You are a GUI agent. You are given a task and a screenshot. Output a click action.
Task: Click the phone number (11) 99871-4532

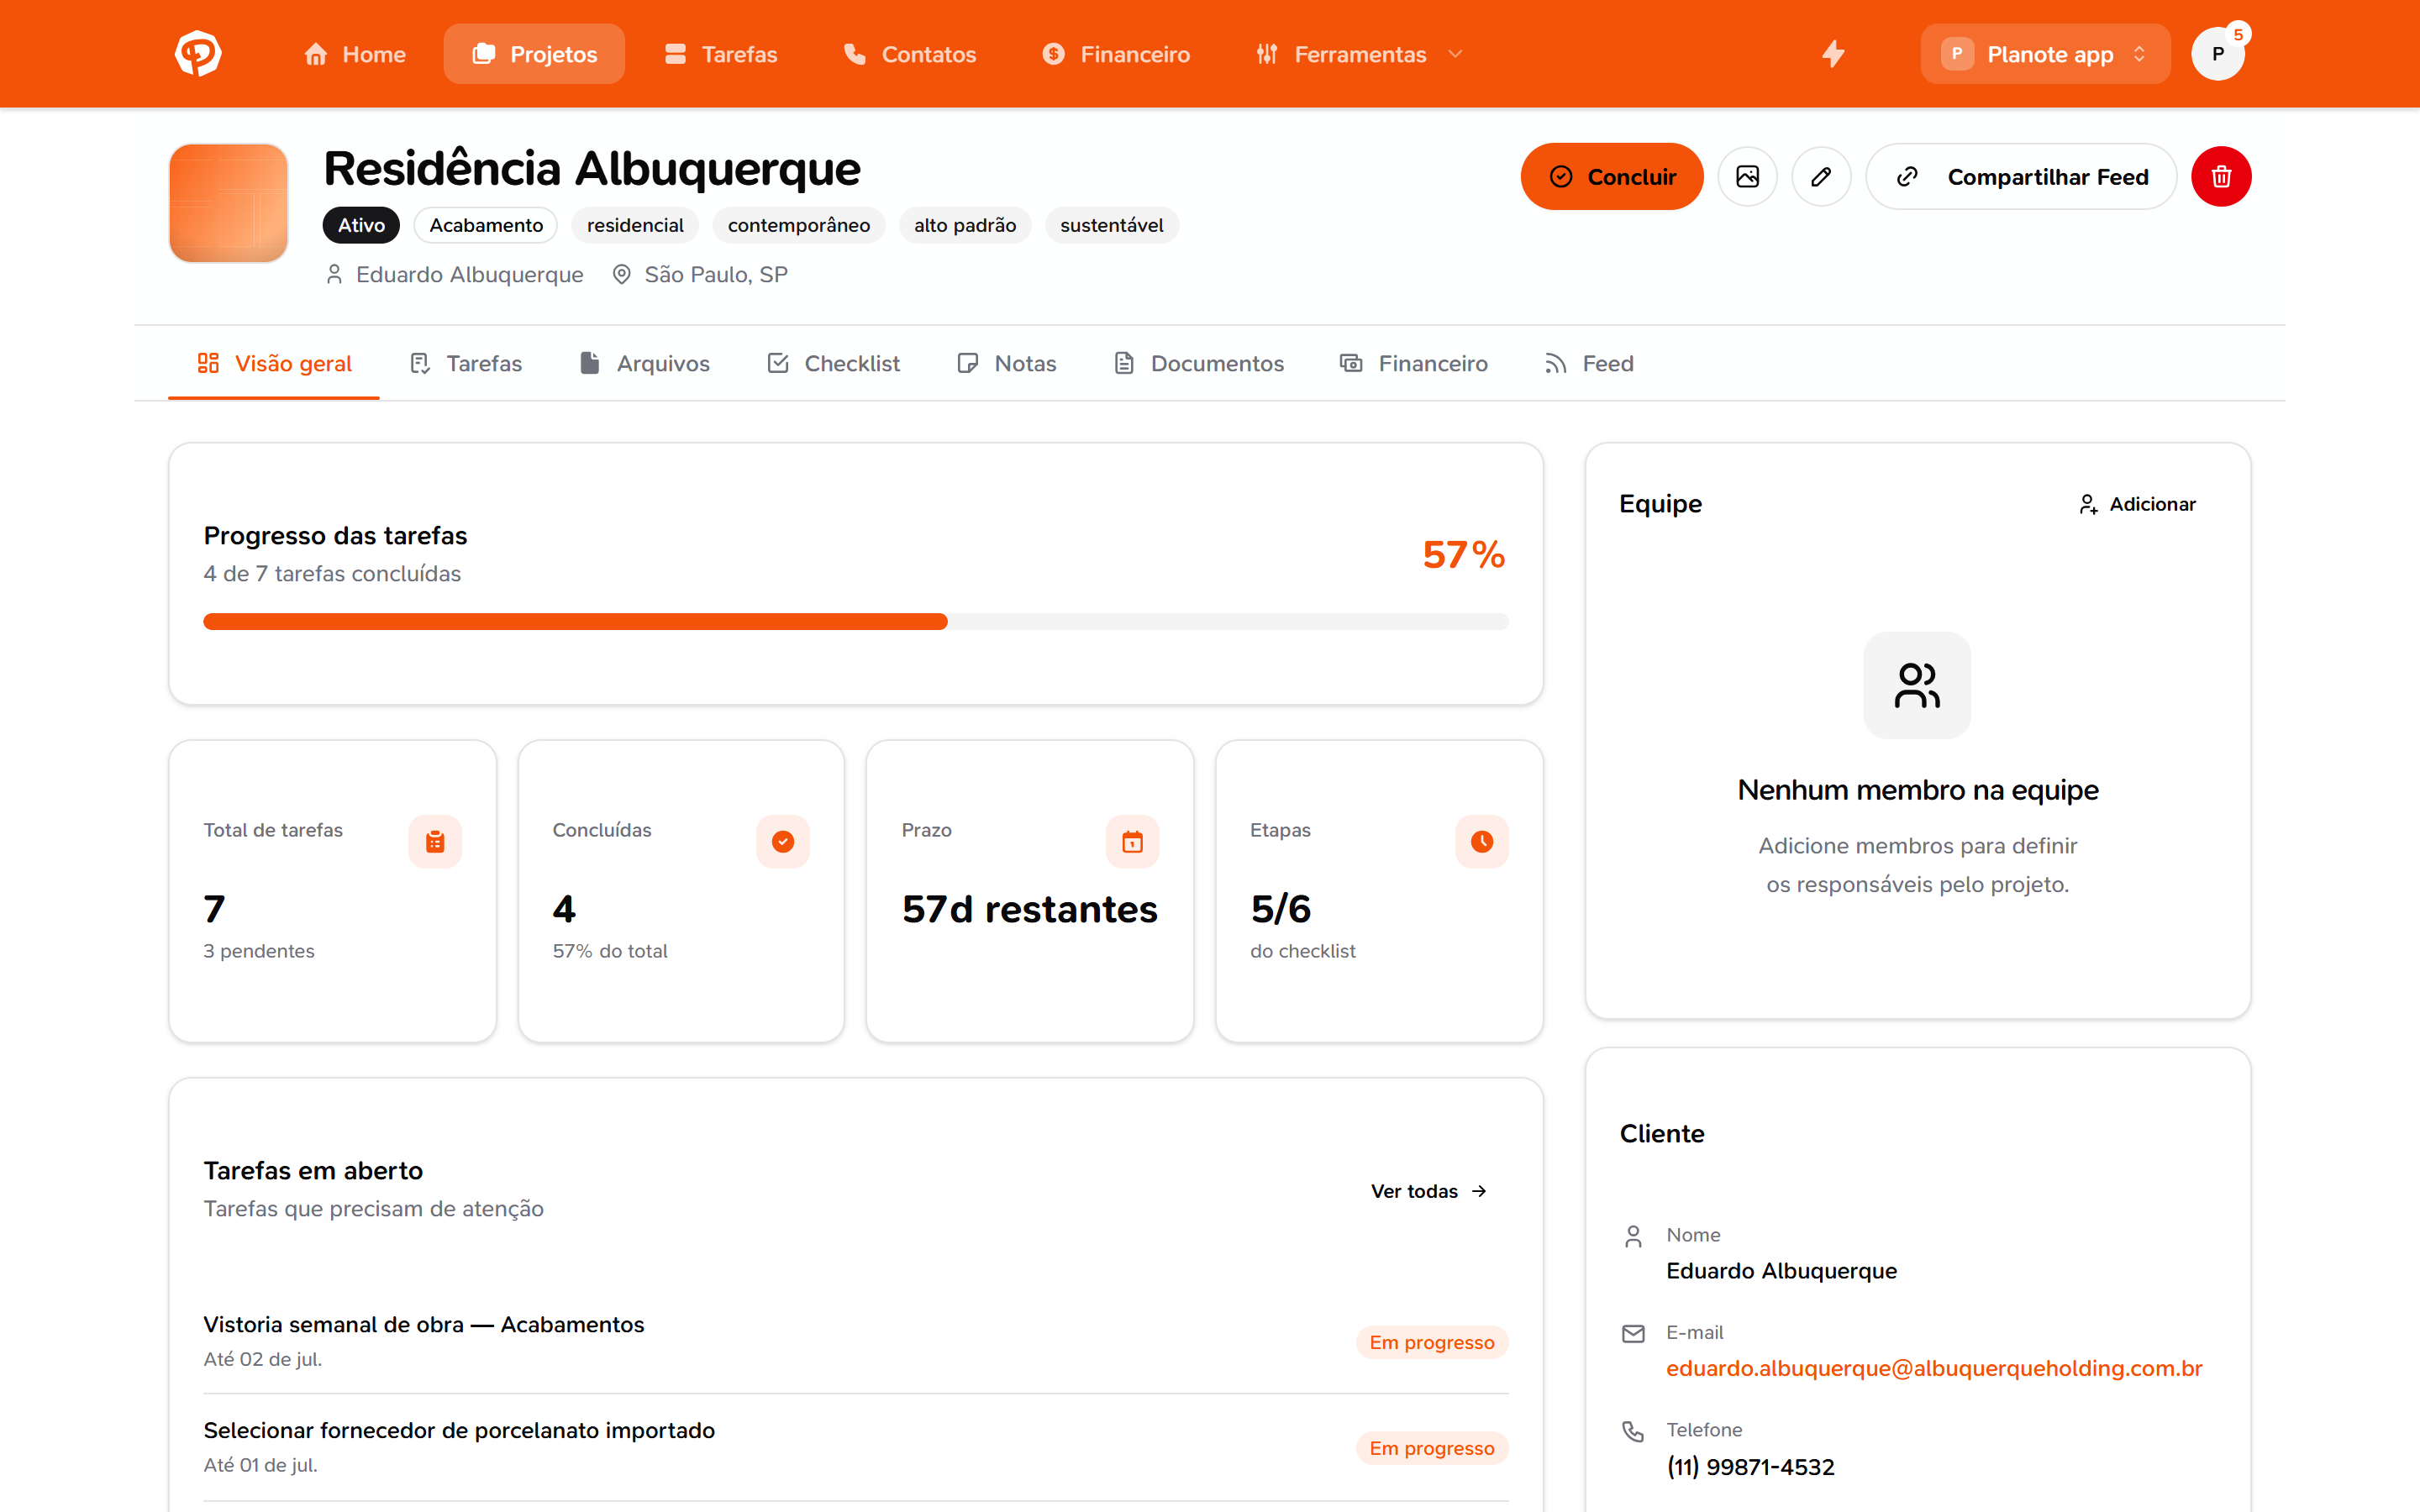[x=1750, y=1467]
